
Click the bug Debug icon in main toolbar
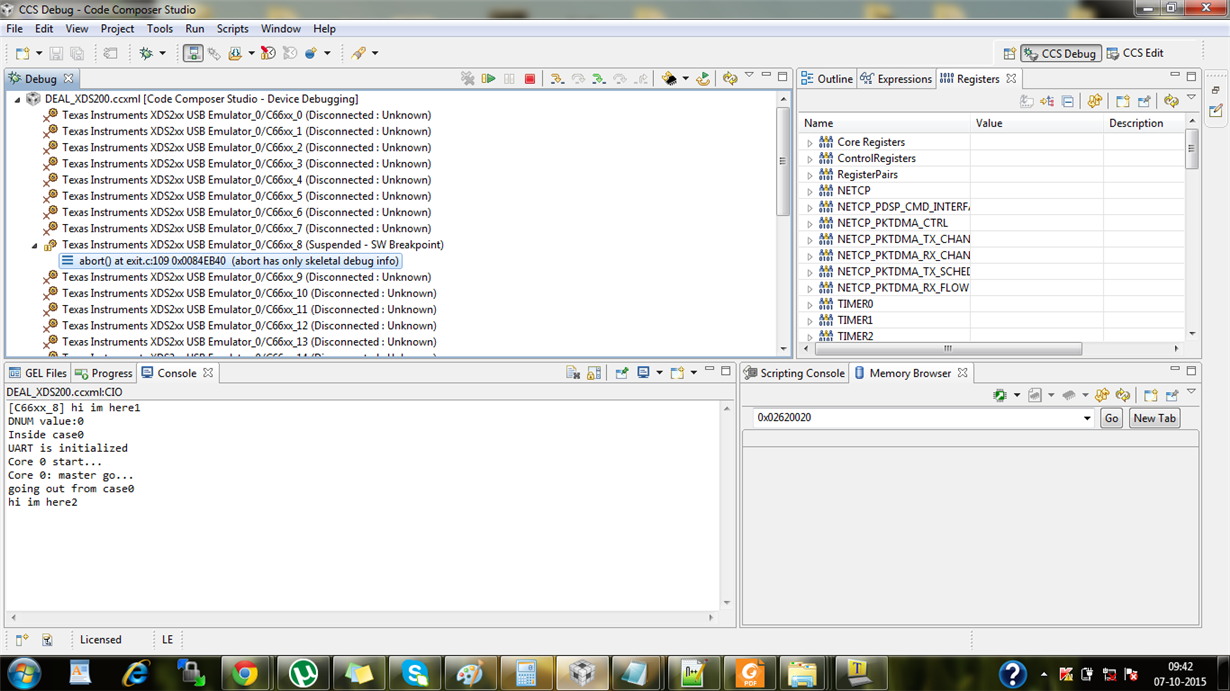pyautogui.click(x=147, y=53)
